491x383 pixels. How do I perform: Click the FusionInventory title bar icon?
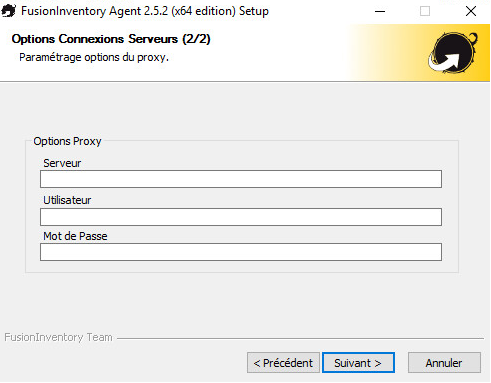click(x=8, y=11)
